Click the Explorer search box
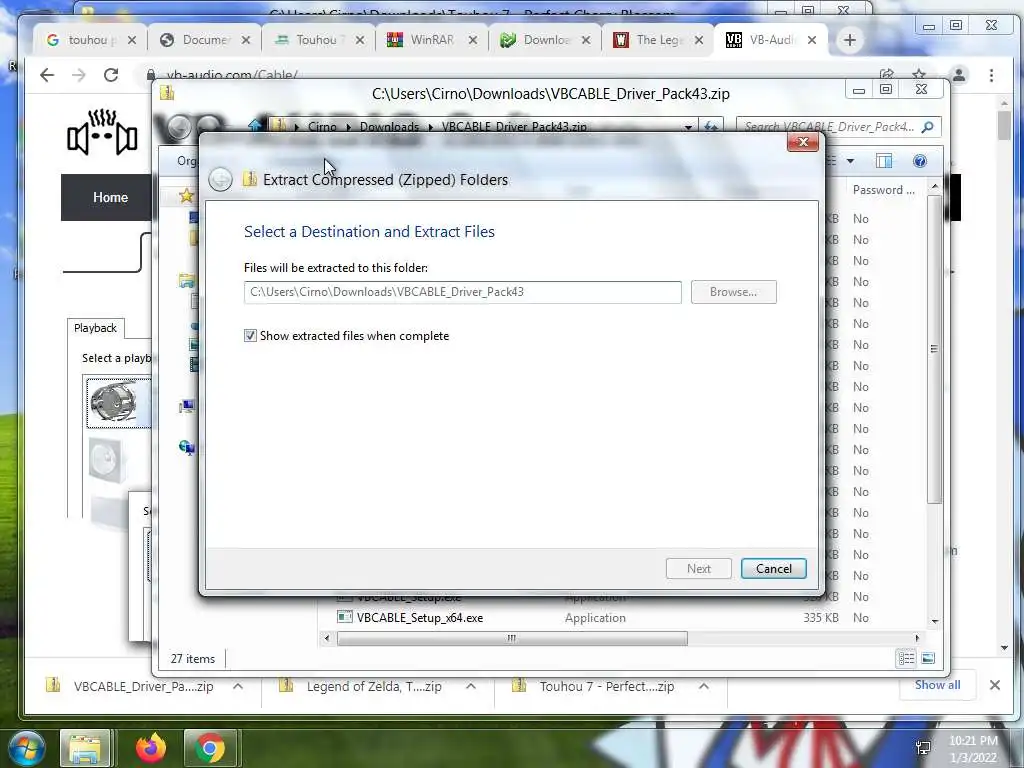Image resolution: width=1024 pixels, height=768 pixels. pos(829,127)
